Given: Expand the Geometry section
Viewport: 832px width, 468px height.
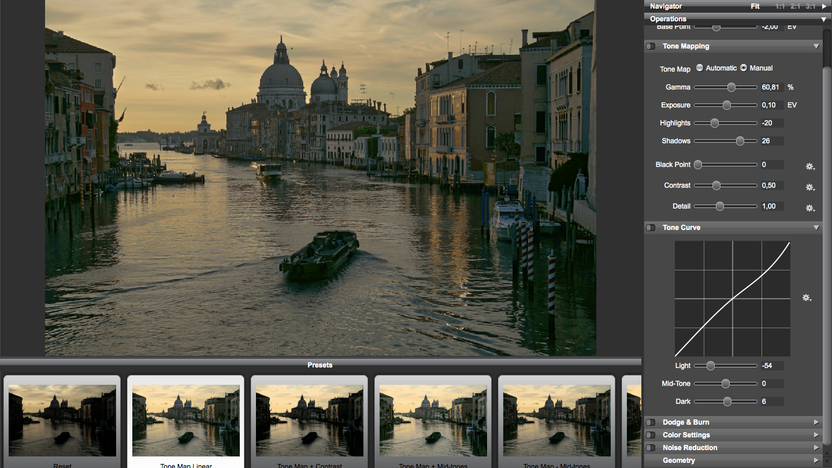Looking at the screenshot, I should click(816, 461).
